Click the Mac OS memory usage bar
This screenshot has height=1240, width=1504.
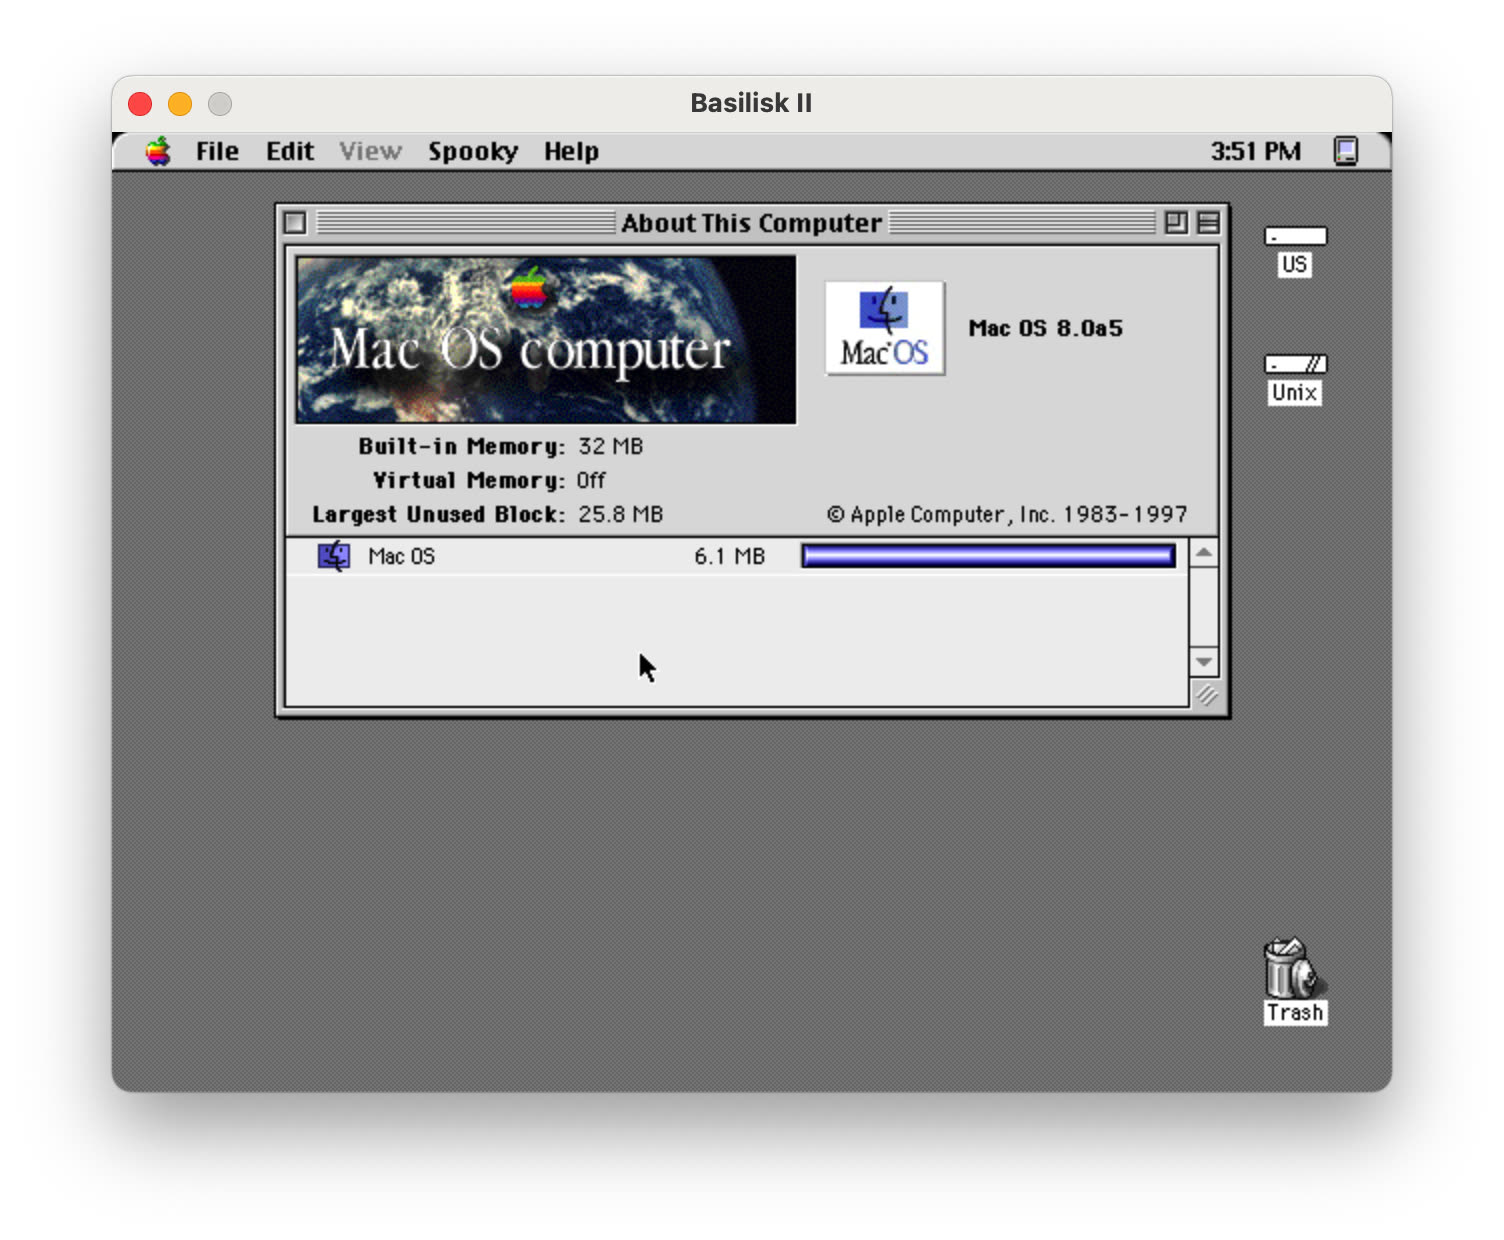(987, 556)
